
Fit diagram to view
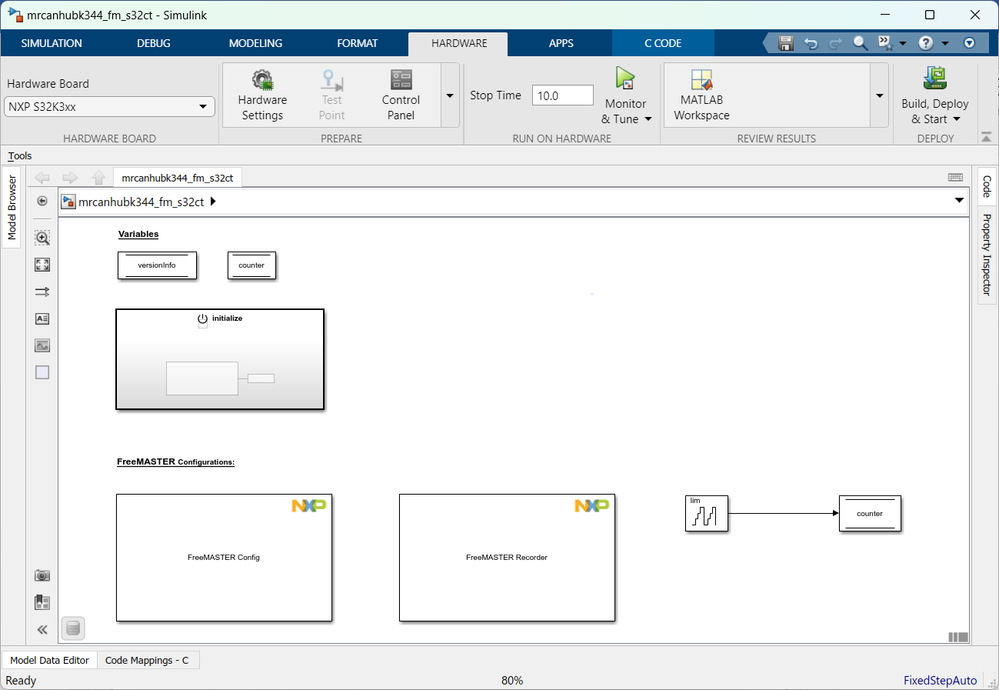click(x=42, y=264)
